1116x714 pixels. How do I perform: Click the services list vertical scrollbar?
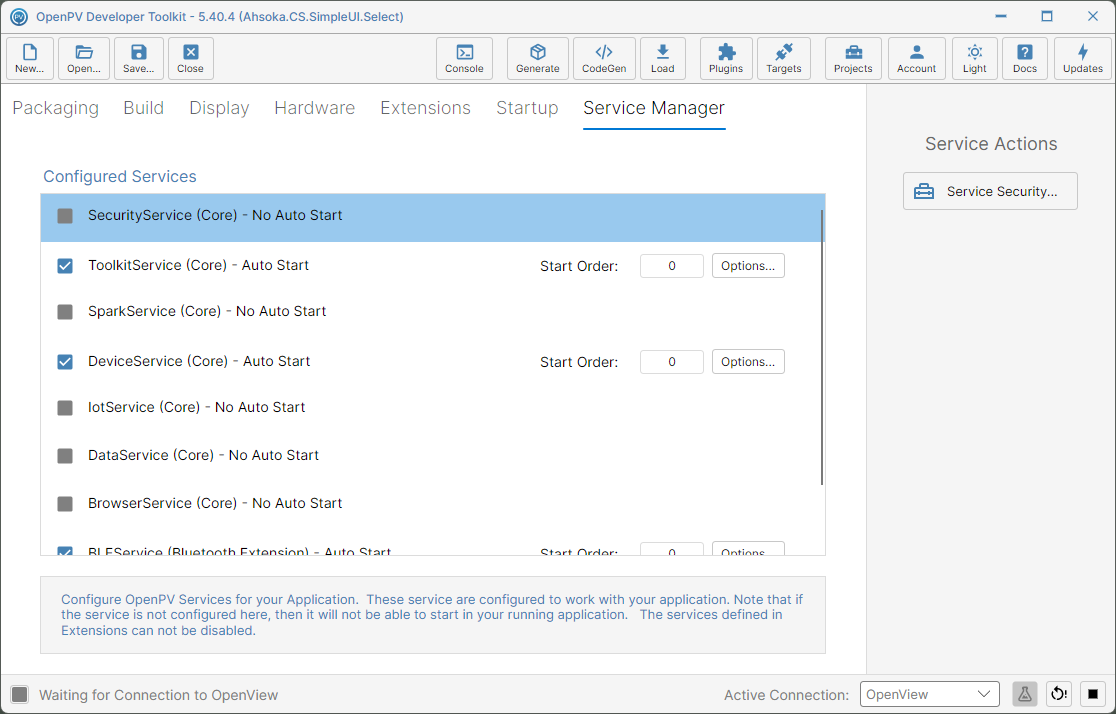(822, 347)
